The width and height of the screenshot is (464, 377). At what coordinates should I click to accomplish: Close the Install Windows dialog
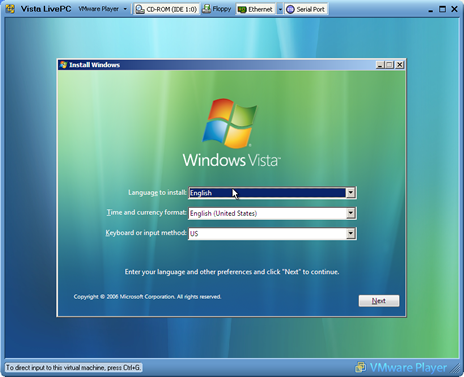click(x=400, y=65)
